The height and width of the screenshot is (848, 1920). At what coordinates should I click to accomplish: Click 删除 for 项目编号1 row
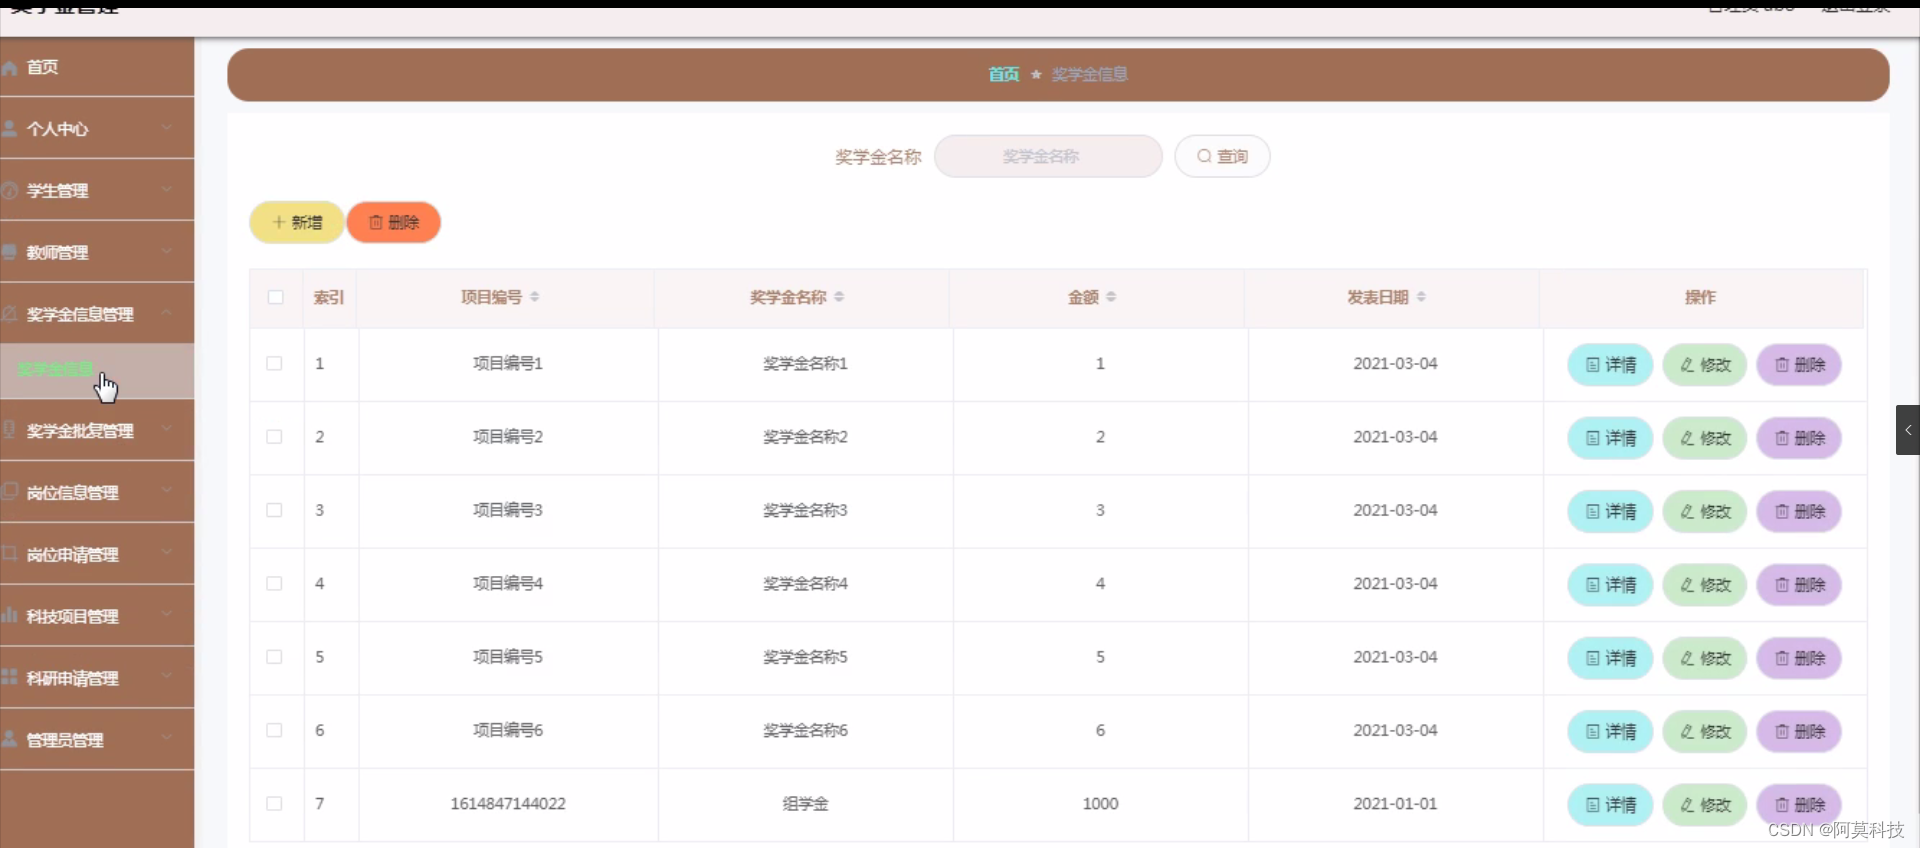pos(1799,365)
